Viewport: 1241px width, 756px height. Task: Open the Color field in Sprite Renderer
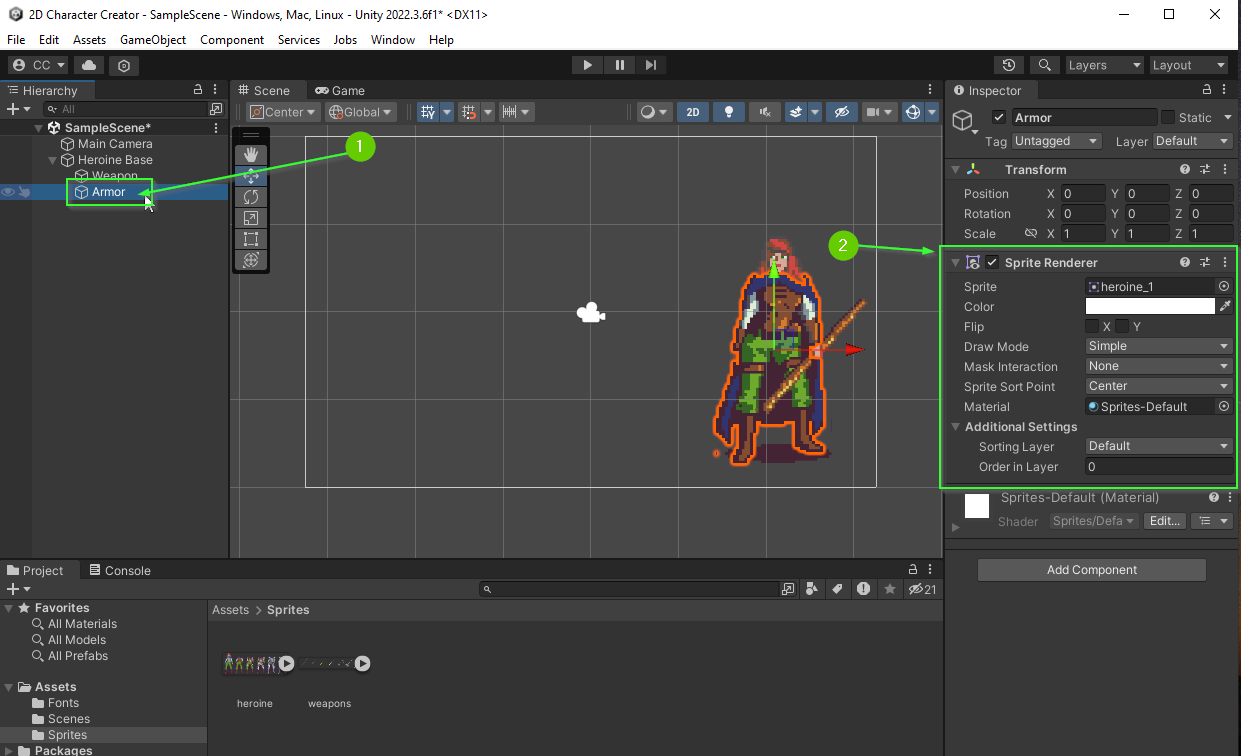click(x=1150, y=306)
